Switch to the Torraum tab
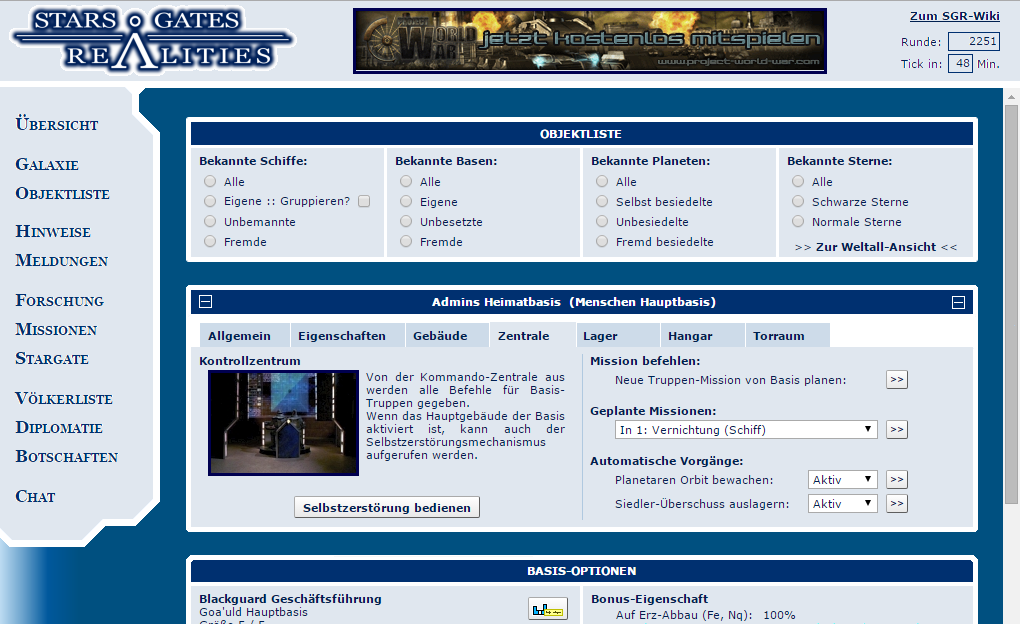Screen dimensions: 1020x624 pyautogui.click(x=787, y=336)
